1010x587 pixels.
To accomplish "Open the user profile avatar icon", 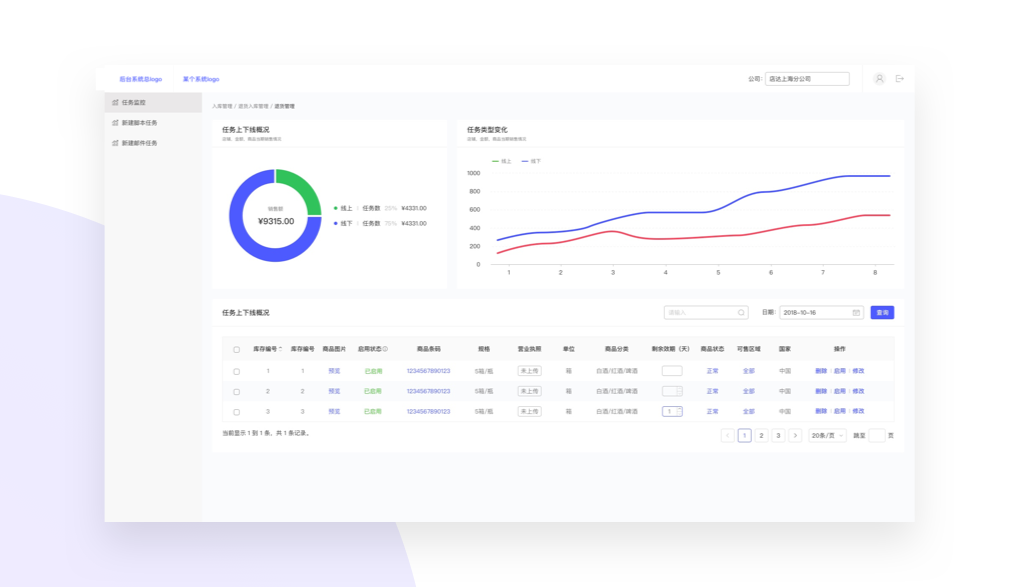I will tap(879, 79).
